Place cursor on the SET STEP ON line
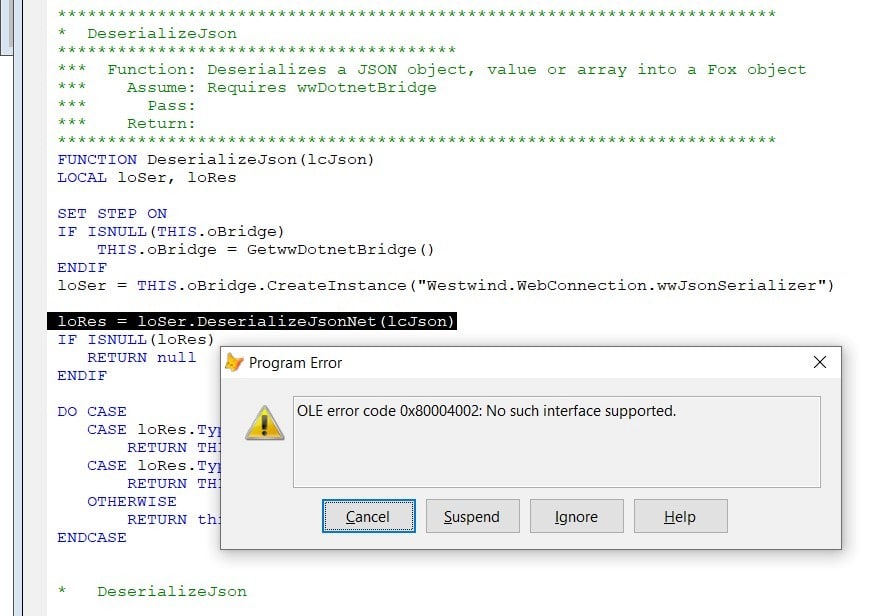Image resolution: width=882 pixels, height=616 pixels. (113, 213)
